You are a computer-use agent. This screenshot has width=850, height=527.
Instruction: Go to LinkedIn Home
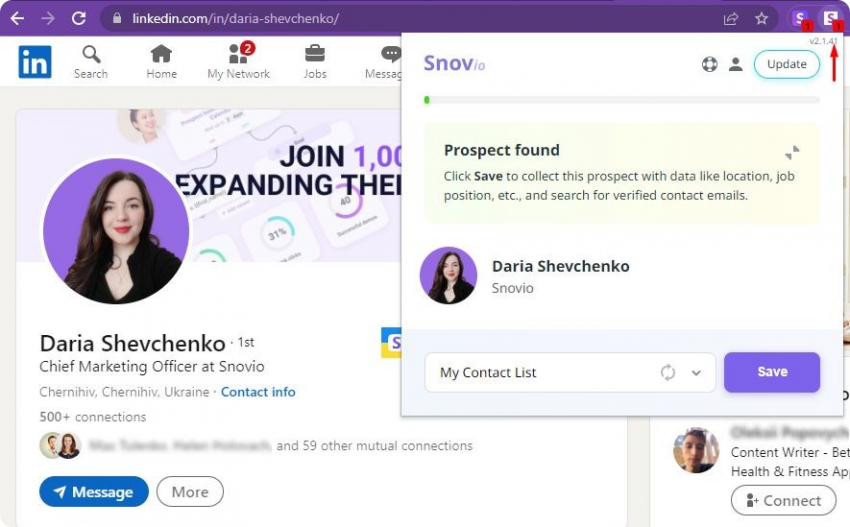point(162,62)
